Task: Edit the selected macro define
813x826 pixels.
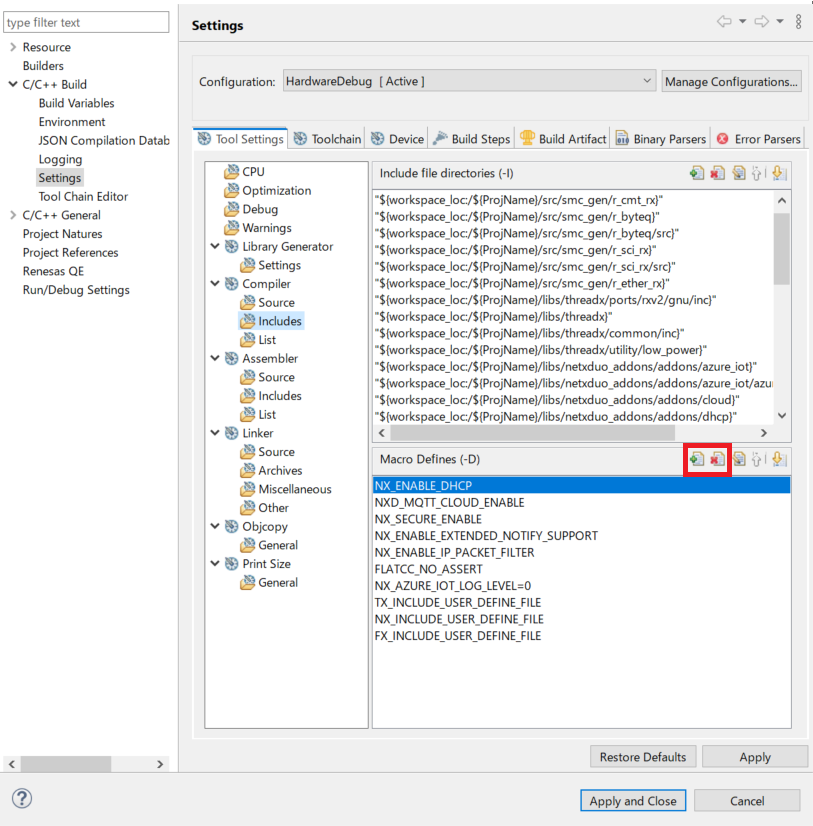Action: point(738,459)
